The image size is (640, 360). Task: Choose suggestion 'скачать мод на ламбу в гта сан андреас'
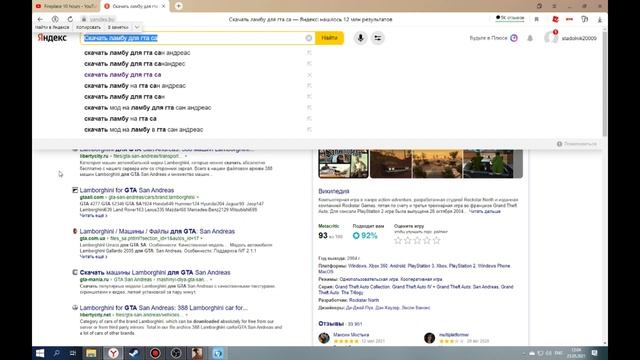coord(144,129)
